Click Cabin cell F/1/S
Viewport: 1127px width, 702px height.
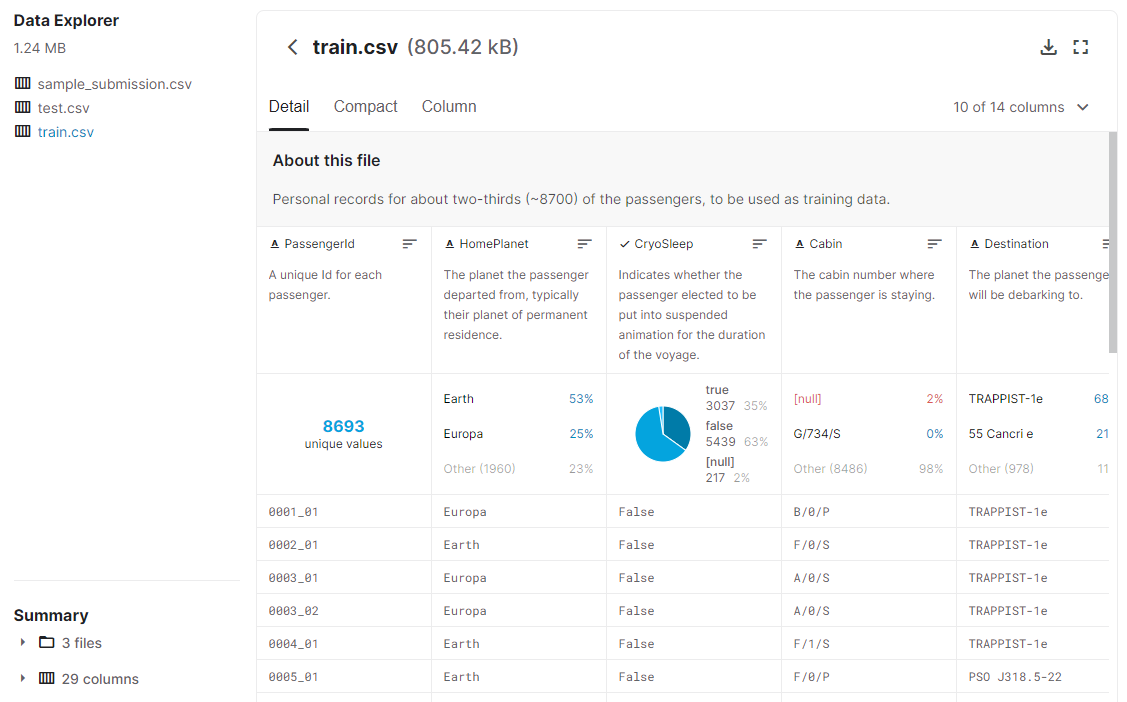point(811,644)
